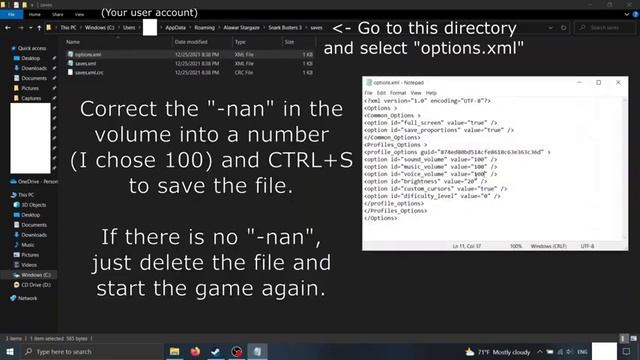Open OneDrive - Personal in the sidebar
The width and height of the screenshot is (640, 360).
pos(38,182)
